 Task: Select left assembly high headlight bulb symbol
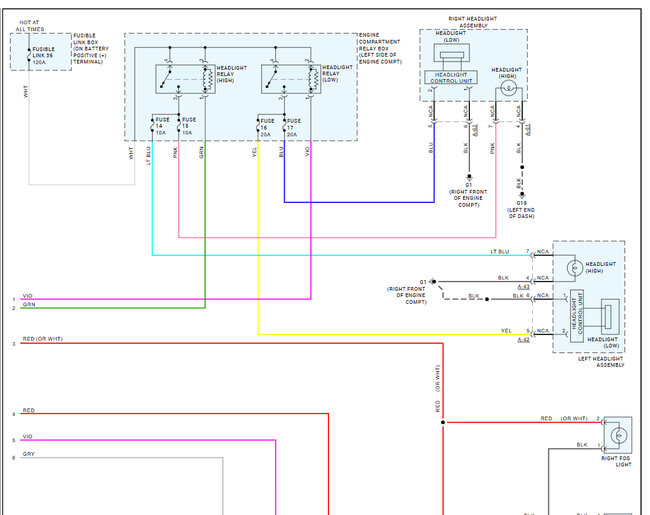pos(575,268)
